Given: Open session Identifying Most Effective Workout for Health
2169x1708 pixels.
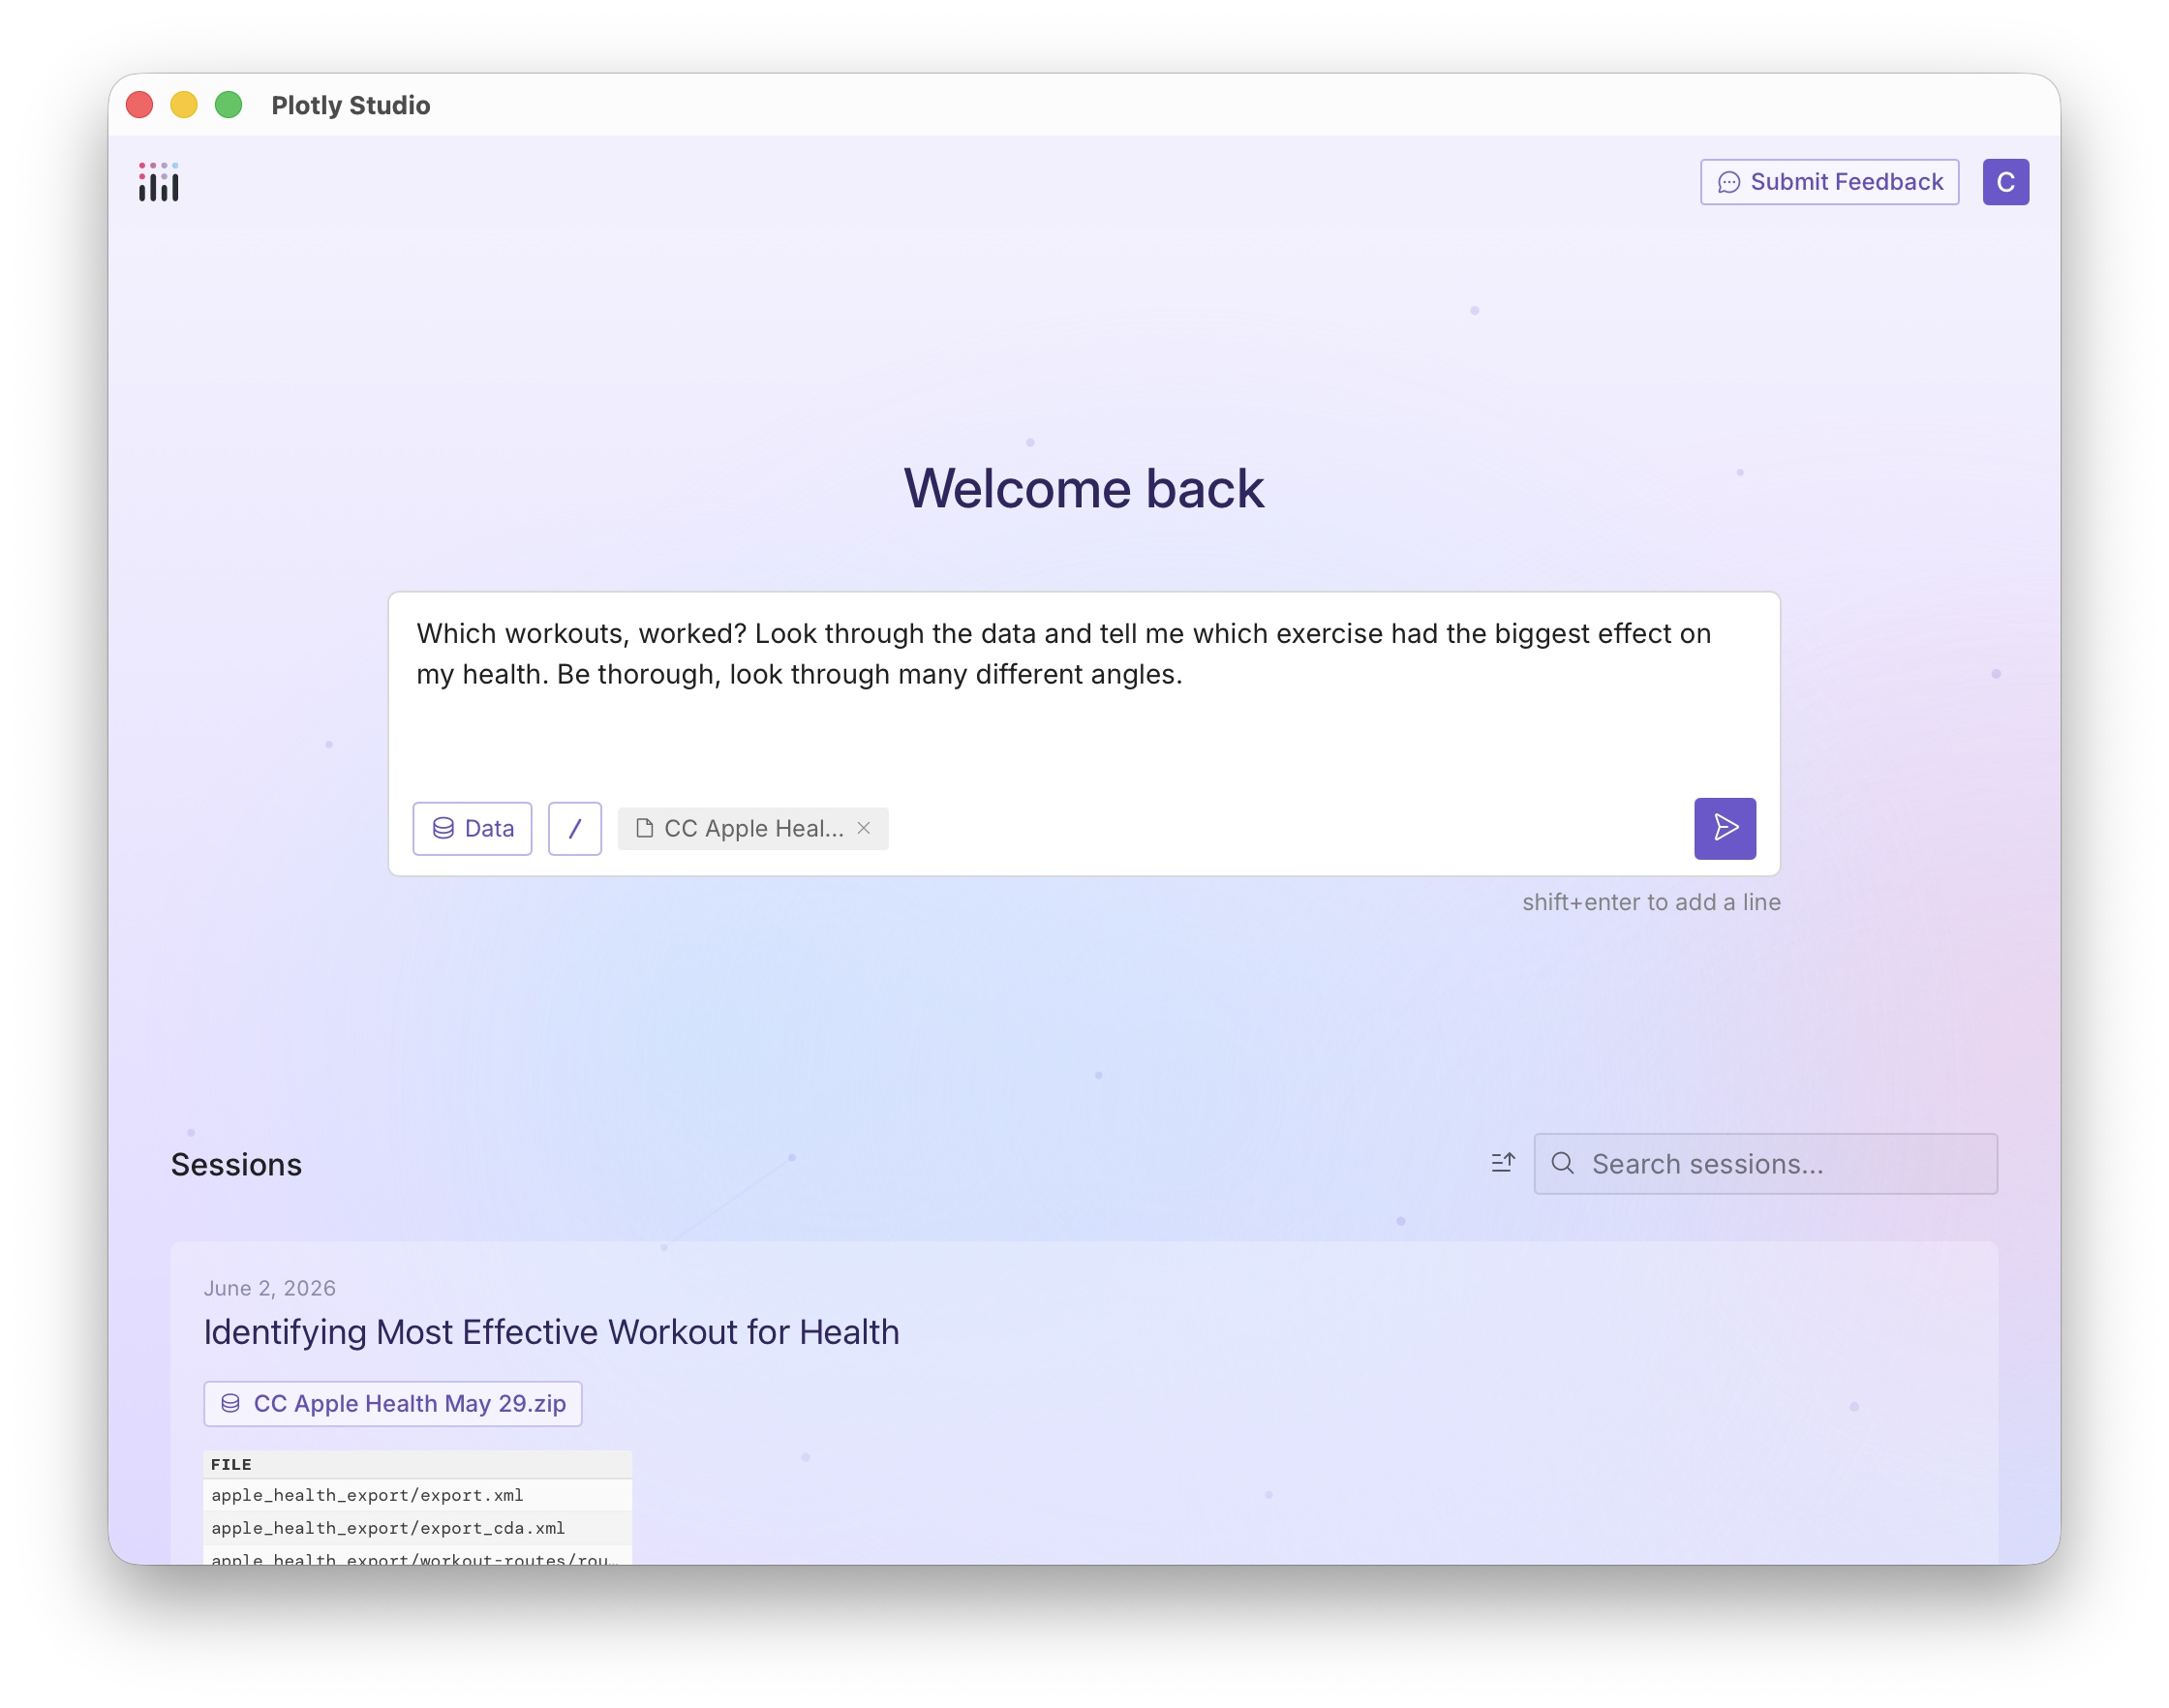Looking at the screenshot, I should pyautogui.click(x=551, y=1332).
